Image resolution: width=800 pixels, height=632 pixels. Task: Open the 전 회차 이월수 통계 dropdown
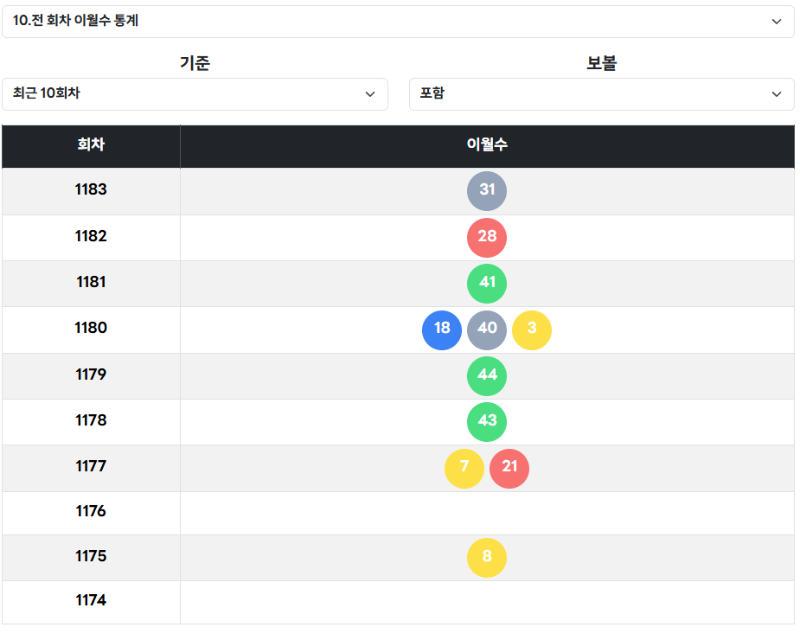click(x=400, y=21)
